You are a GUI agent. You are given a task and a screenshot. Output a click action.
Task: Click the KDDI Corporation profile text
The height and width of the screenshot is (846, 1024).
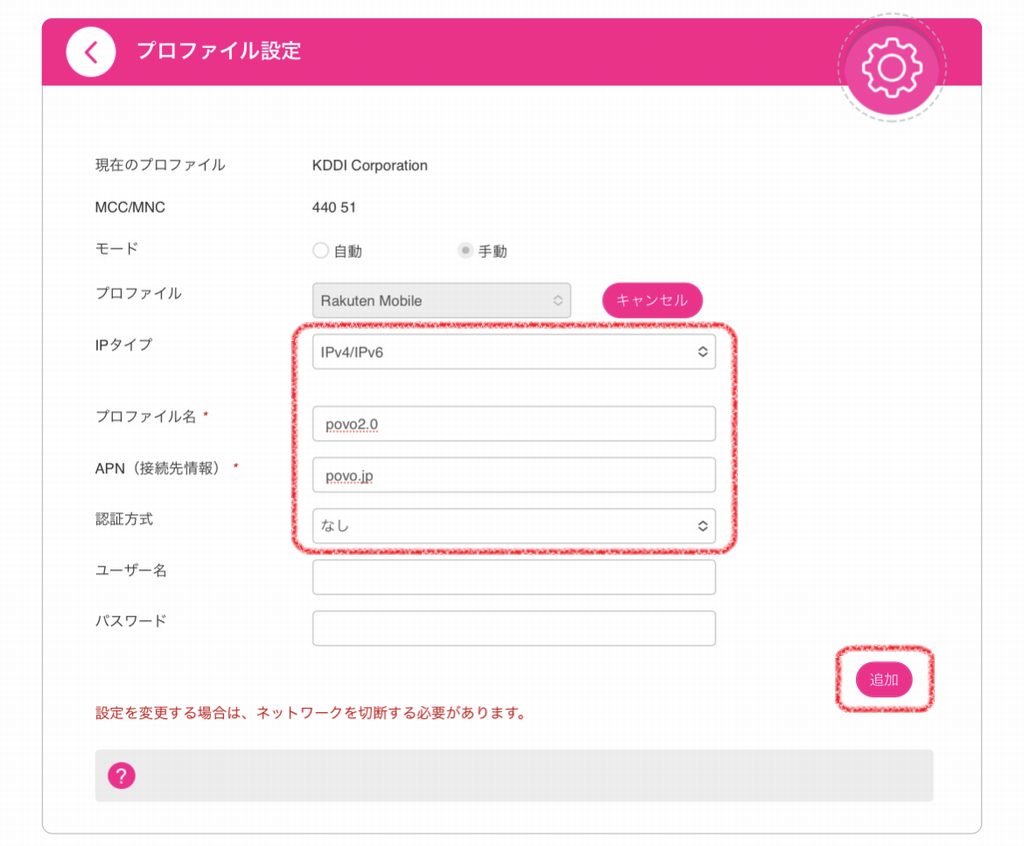(x=370, y=165)
